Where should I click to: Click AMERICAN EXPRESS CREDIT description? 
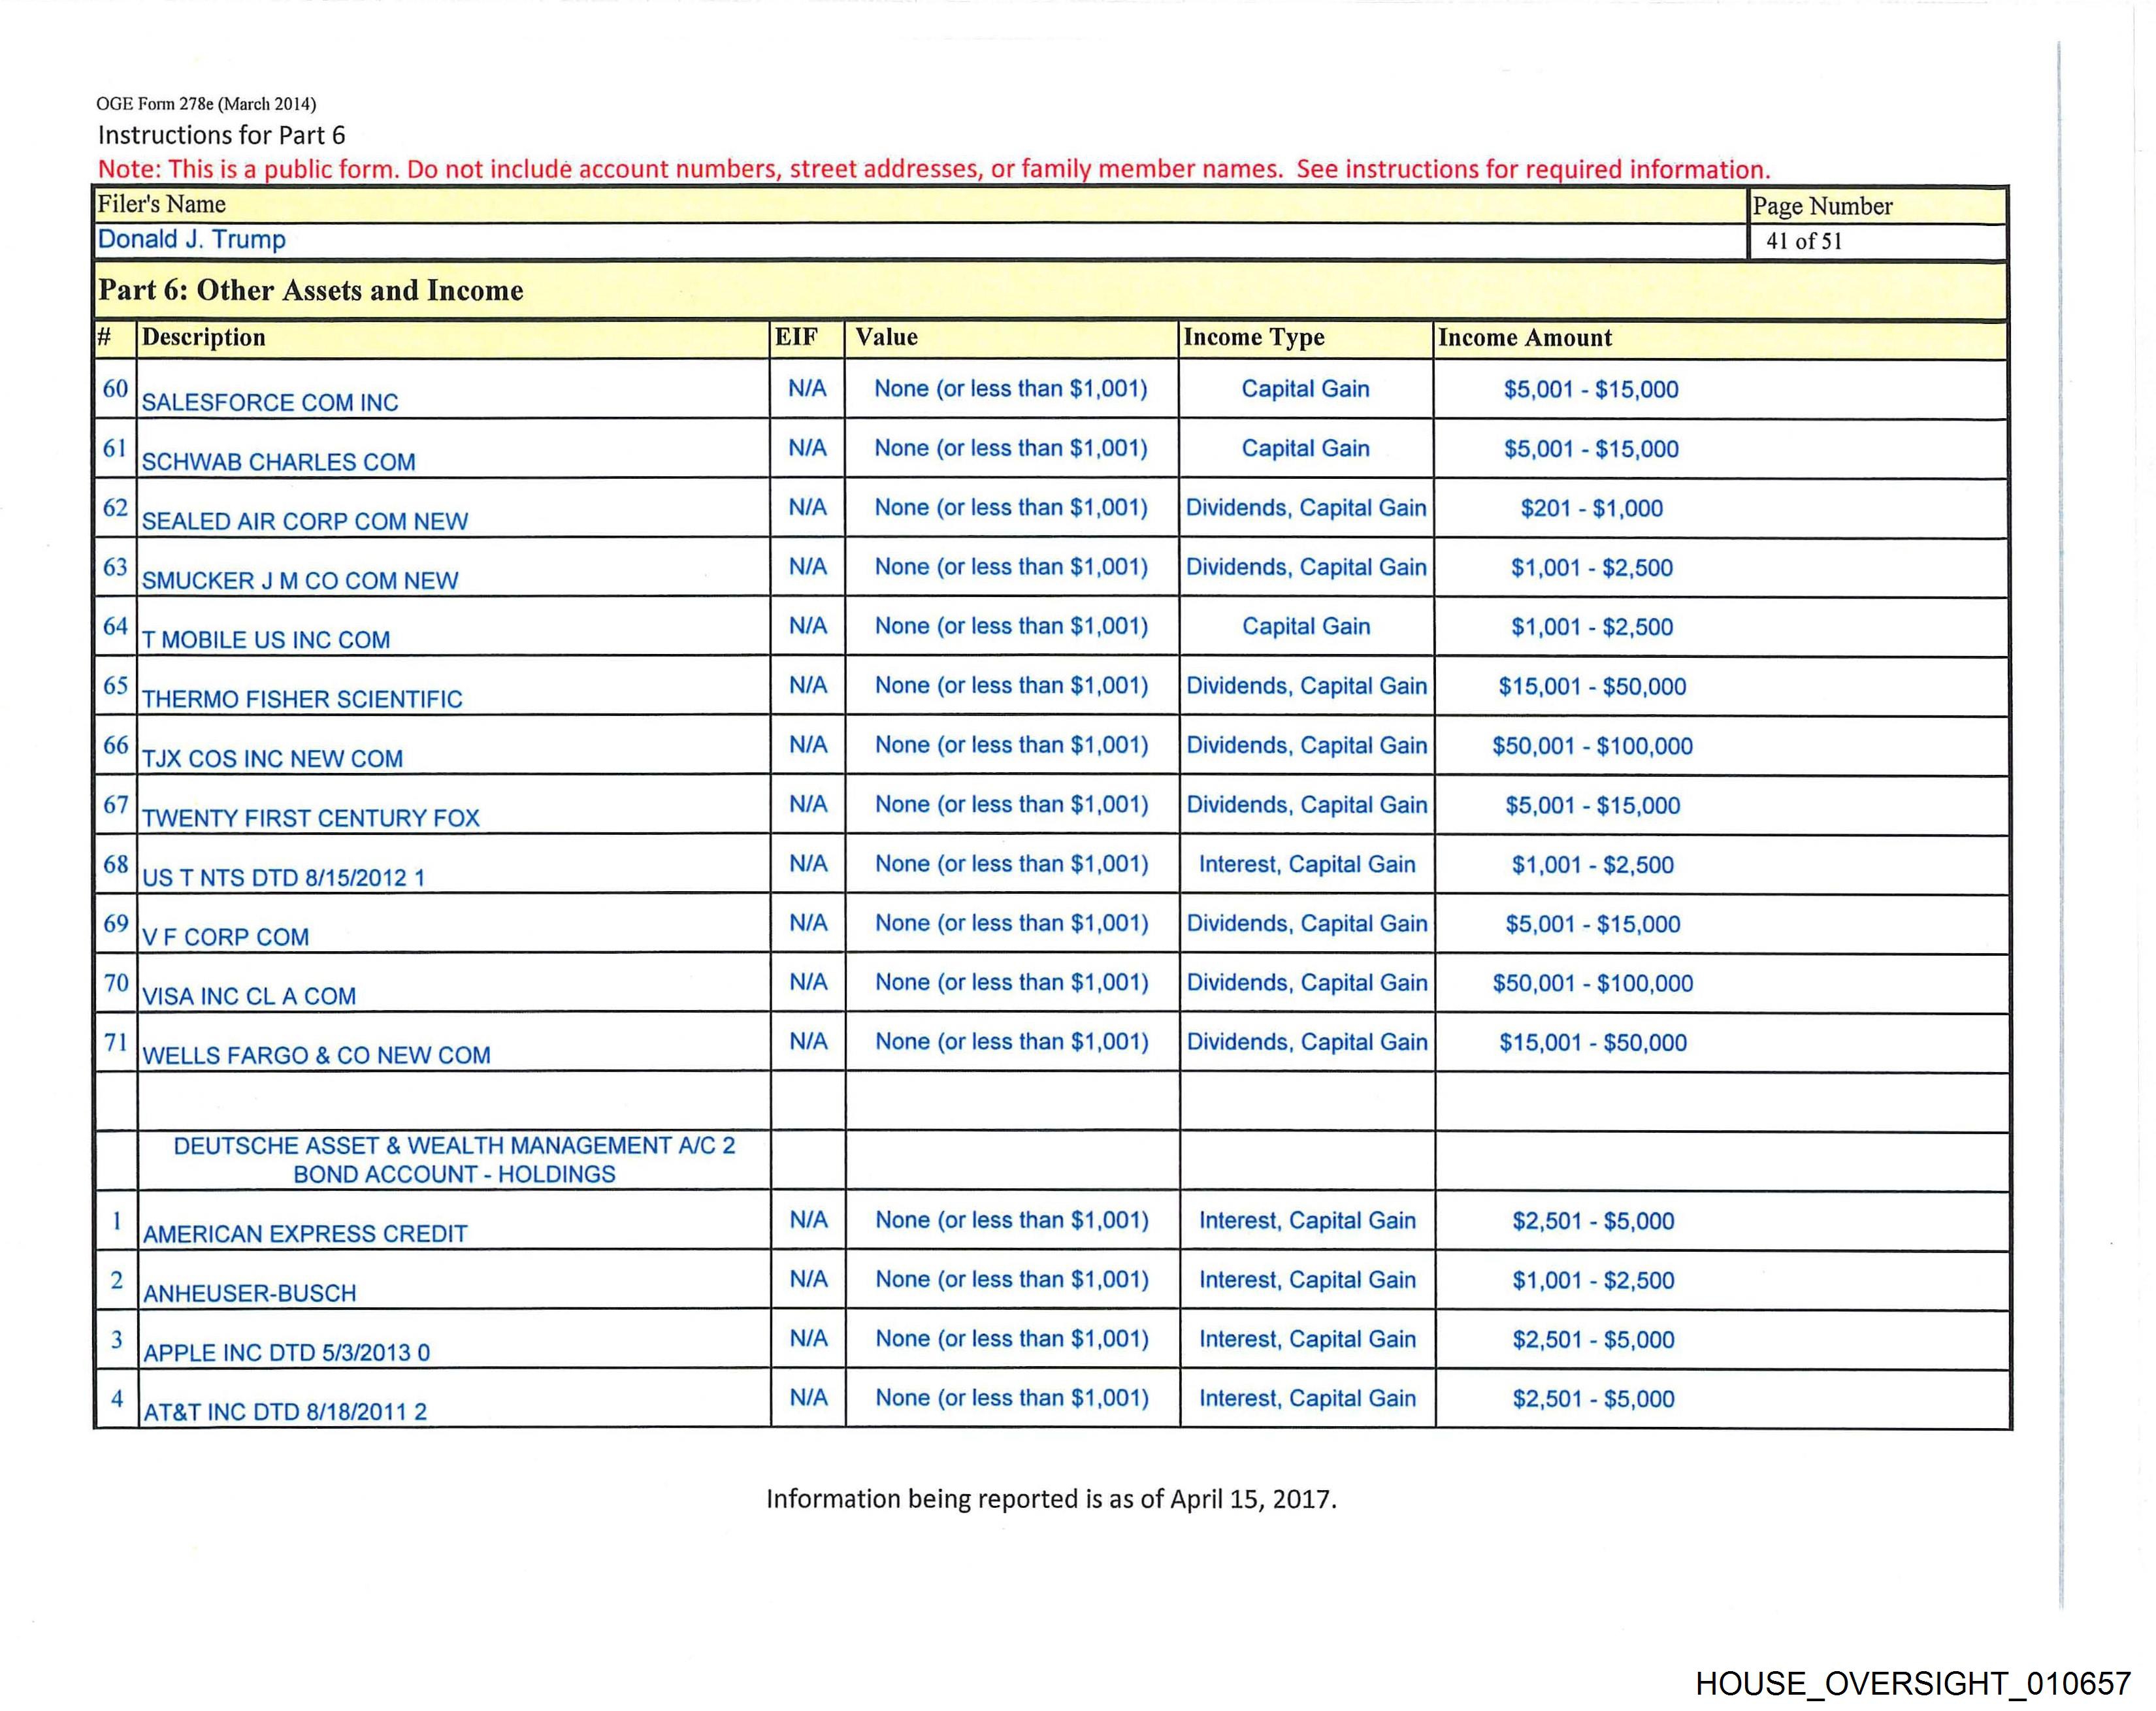[305, 1233]
